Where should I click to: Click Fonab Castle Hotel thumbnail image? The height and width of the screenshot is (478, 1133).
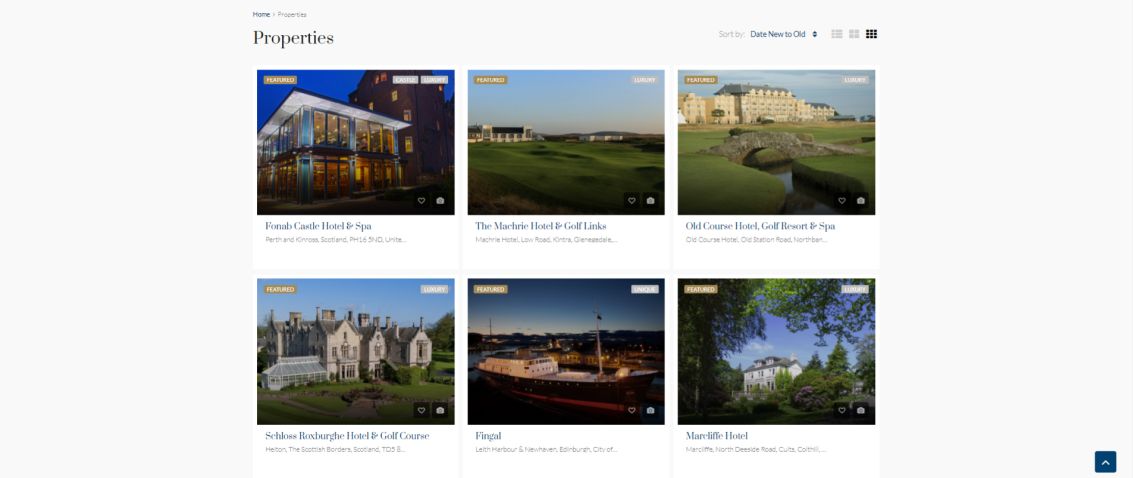point(356,142)
